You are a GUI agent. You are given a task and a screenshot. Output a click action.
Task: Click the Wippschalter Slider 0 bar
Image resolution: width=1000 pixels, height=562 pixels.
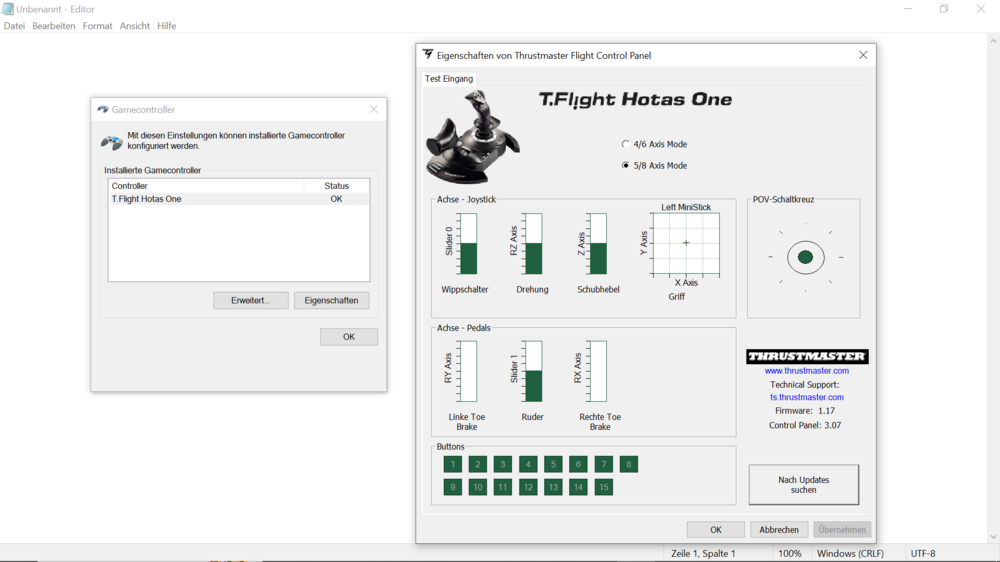[x=469, y=244]
